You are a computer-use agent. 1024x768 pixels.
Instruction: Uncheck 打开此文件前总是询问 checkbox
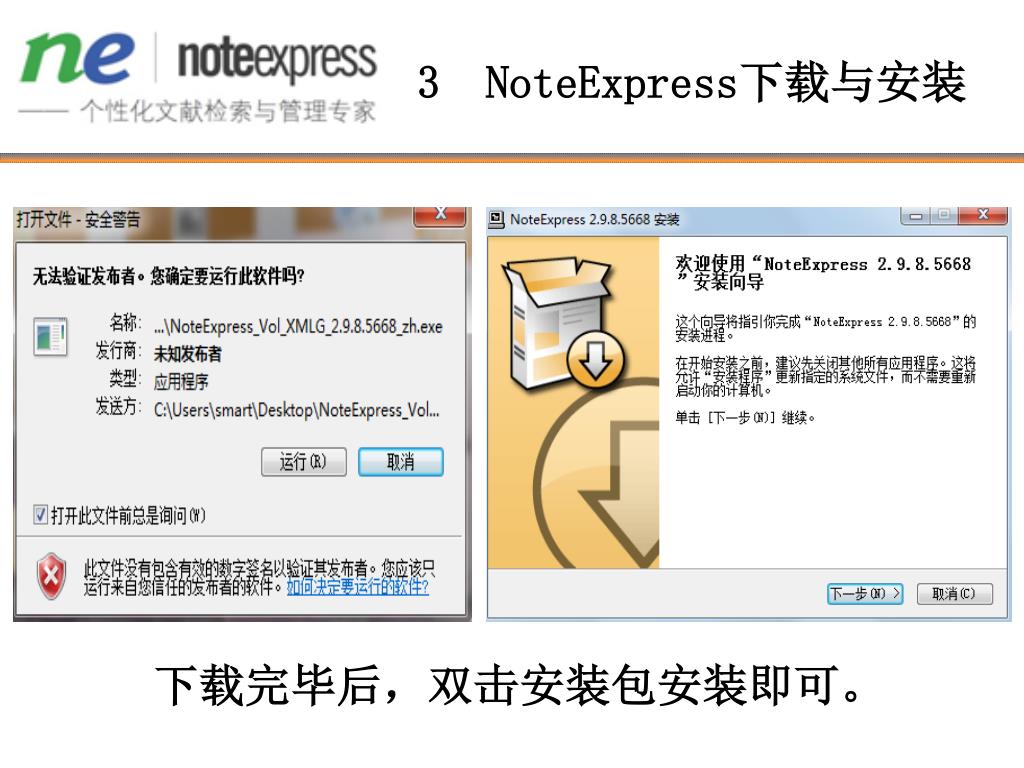pyautogui.click(x=40, y=515)
